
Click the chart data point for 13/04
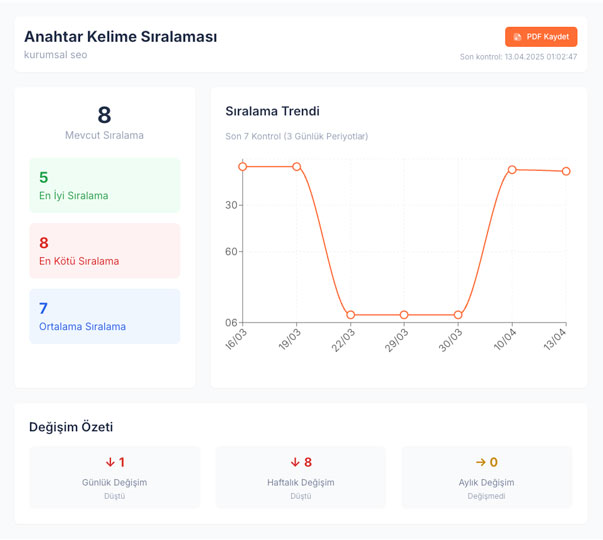pos(566,171)
